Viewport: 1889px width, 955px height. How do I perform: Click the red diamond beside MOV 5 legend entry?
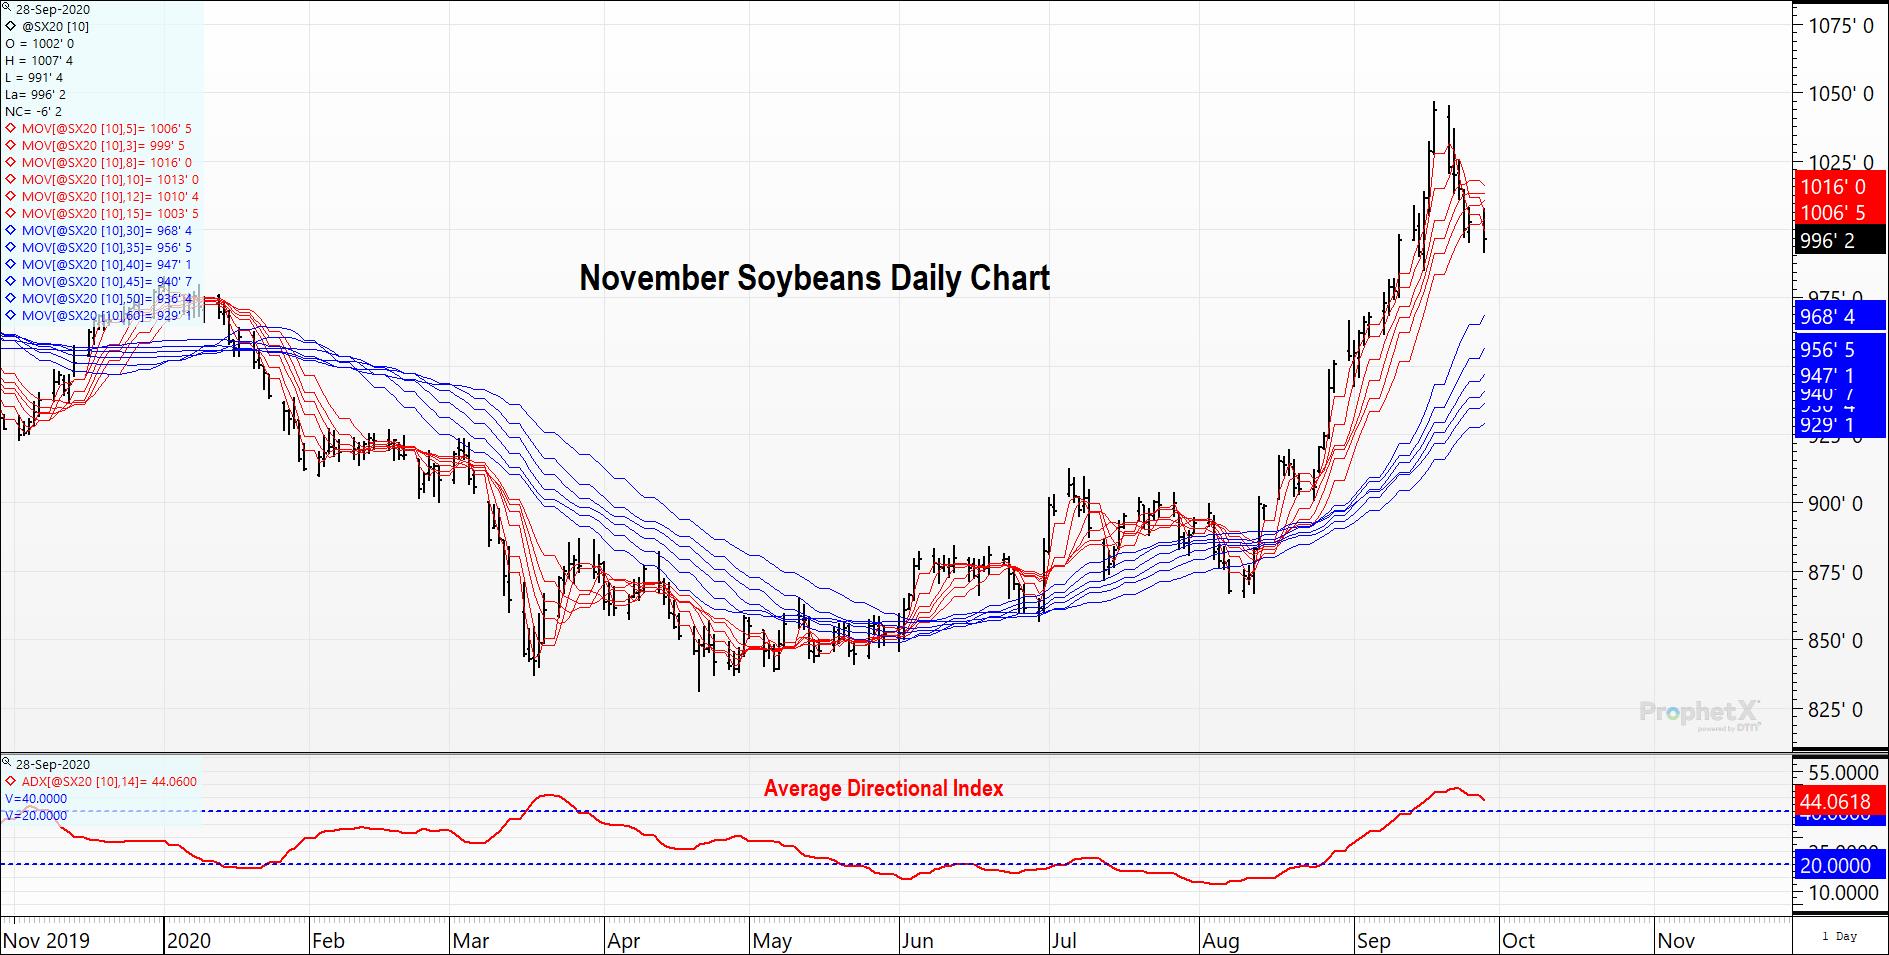[10, 129]
